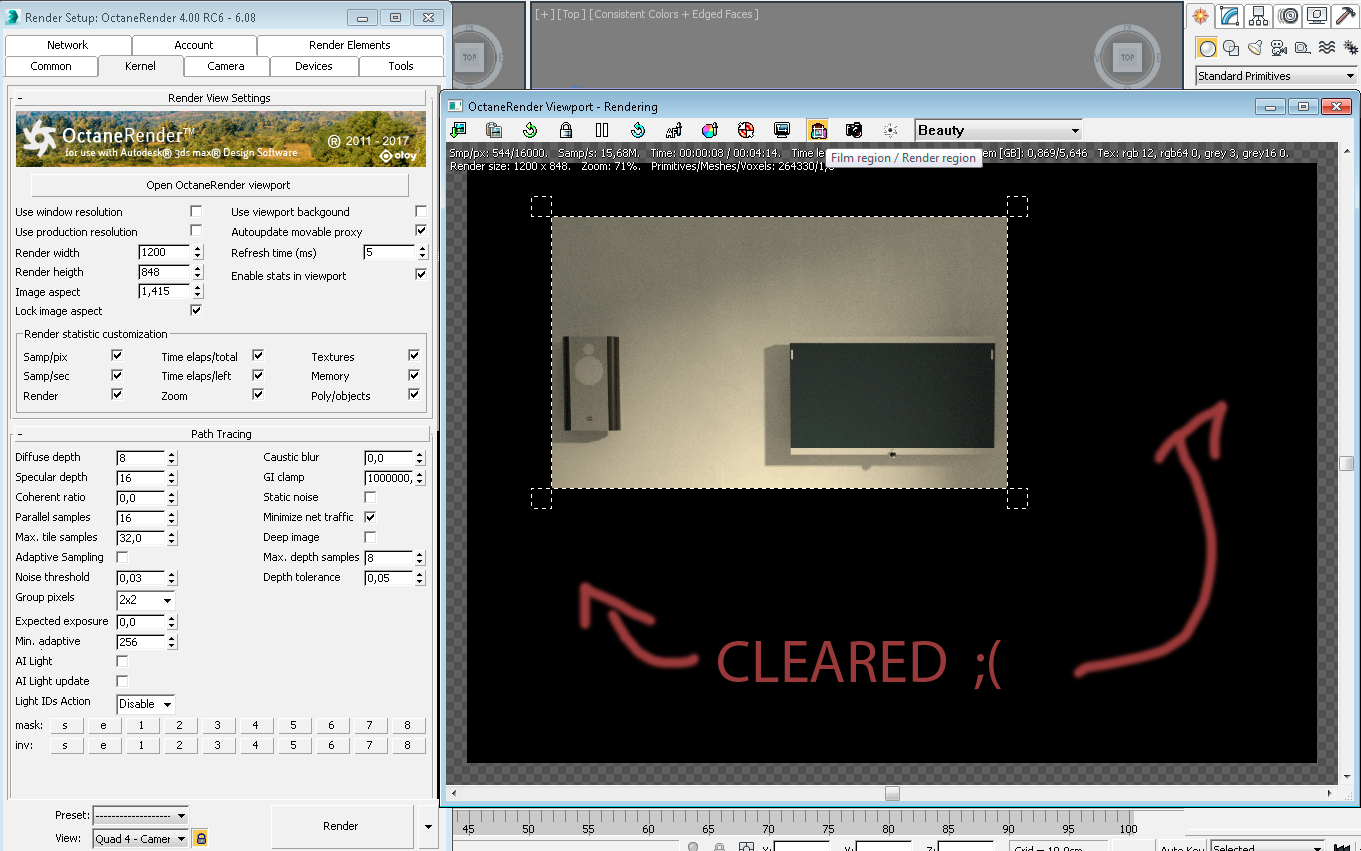Click the Film region / Render region icon

[x=818, y=130]
